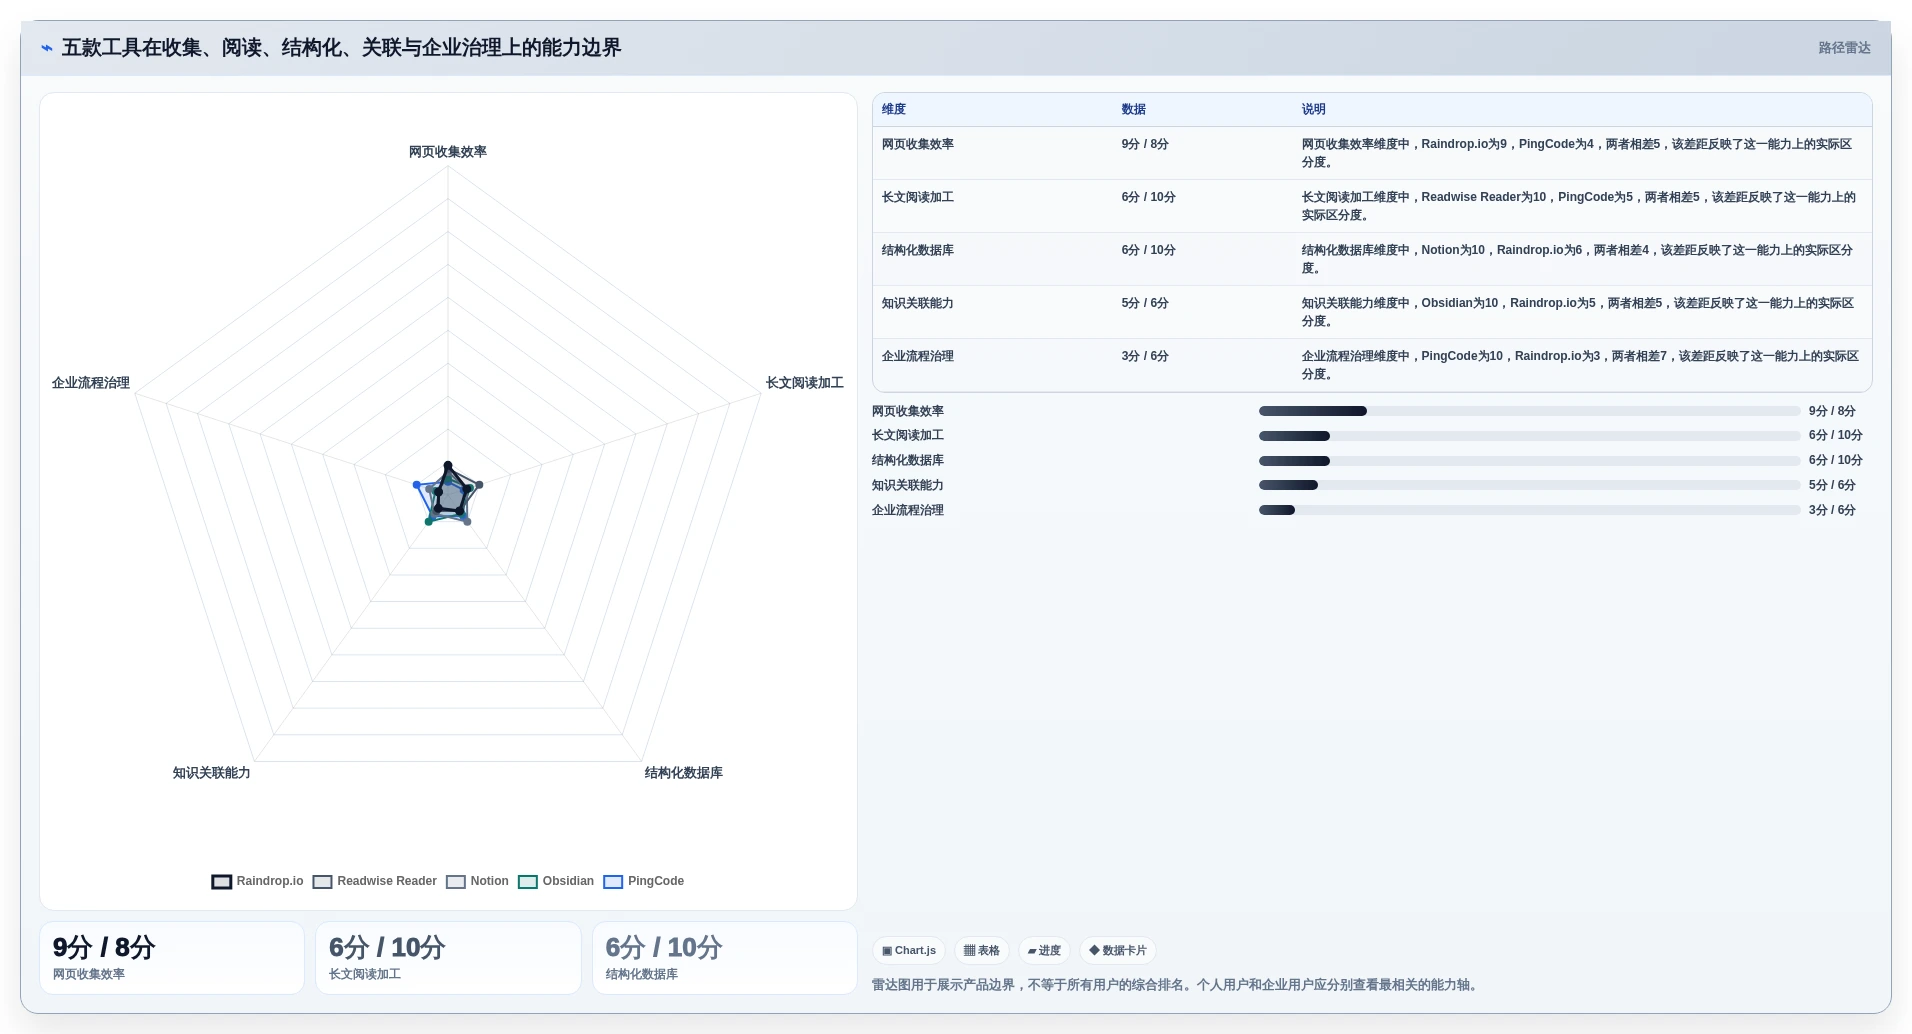The image size is (1912, 1034).
Task: Click the 数据卡片 tag chip
Action: click(1118, 951)
